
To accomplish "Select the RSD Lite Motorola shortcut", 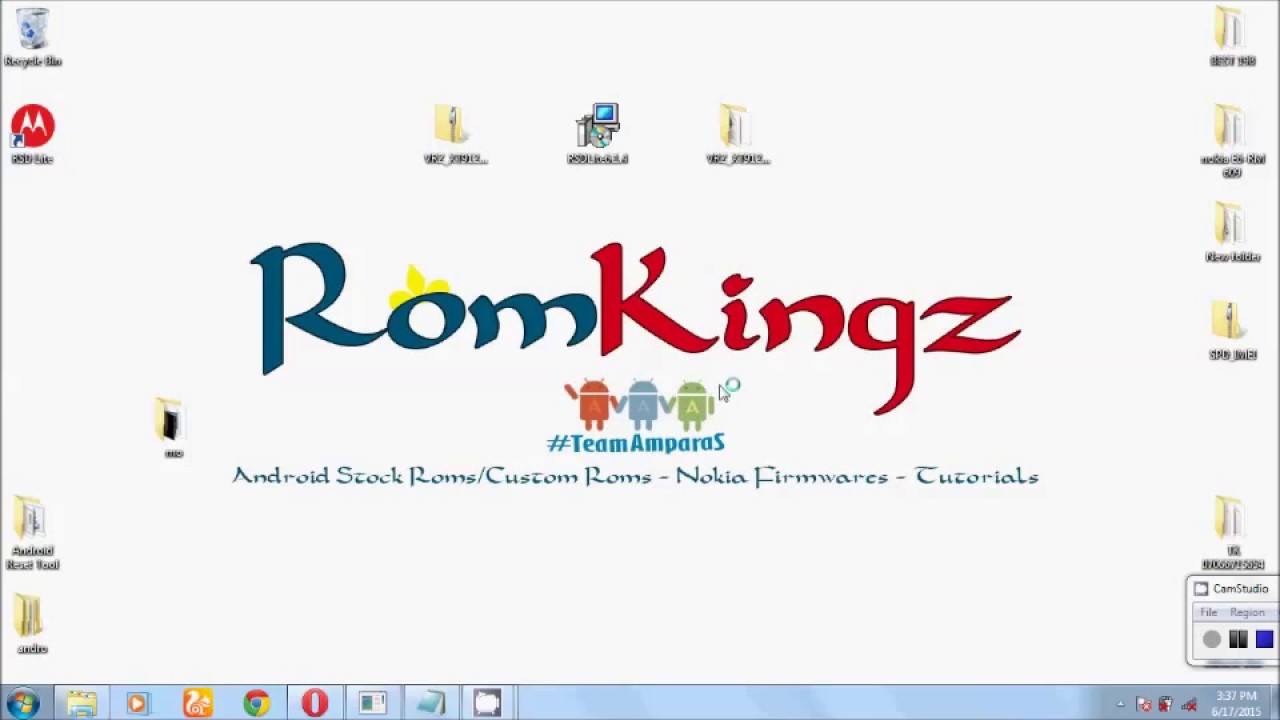I will tap(32, 134).
